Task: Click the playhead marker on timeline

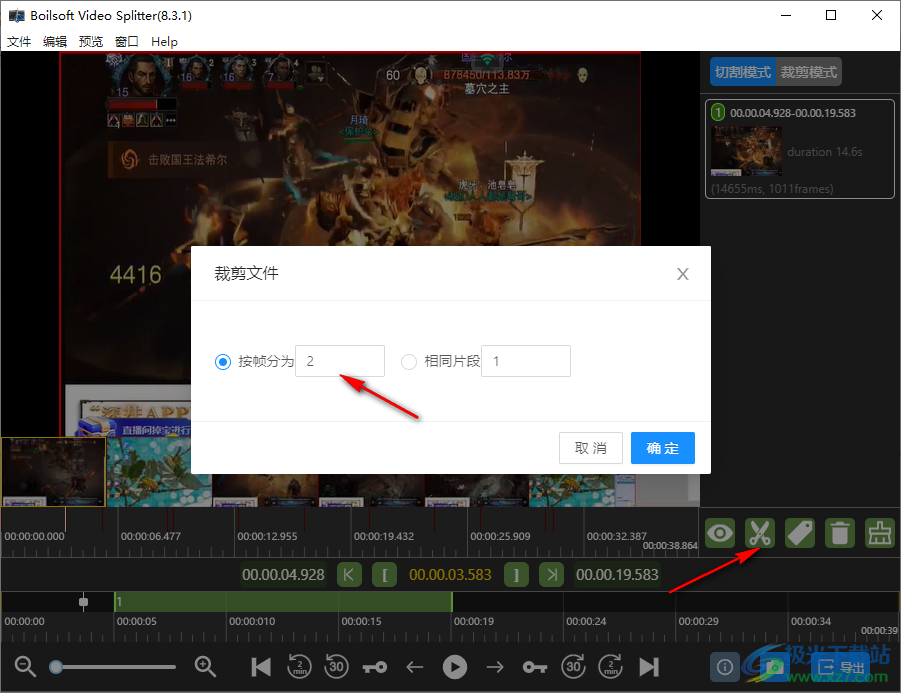Action: pos(83,602)
